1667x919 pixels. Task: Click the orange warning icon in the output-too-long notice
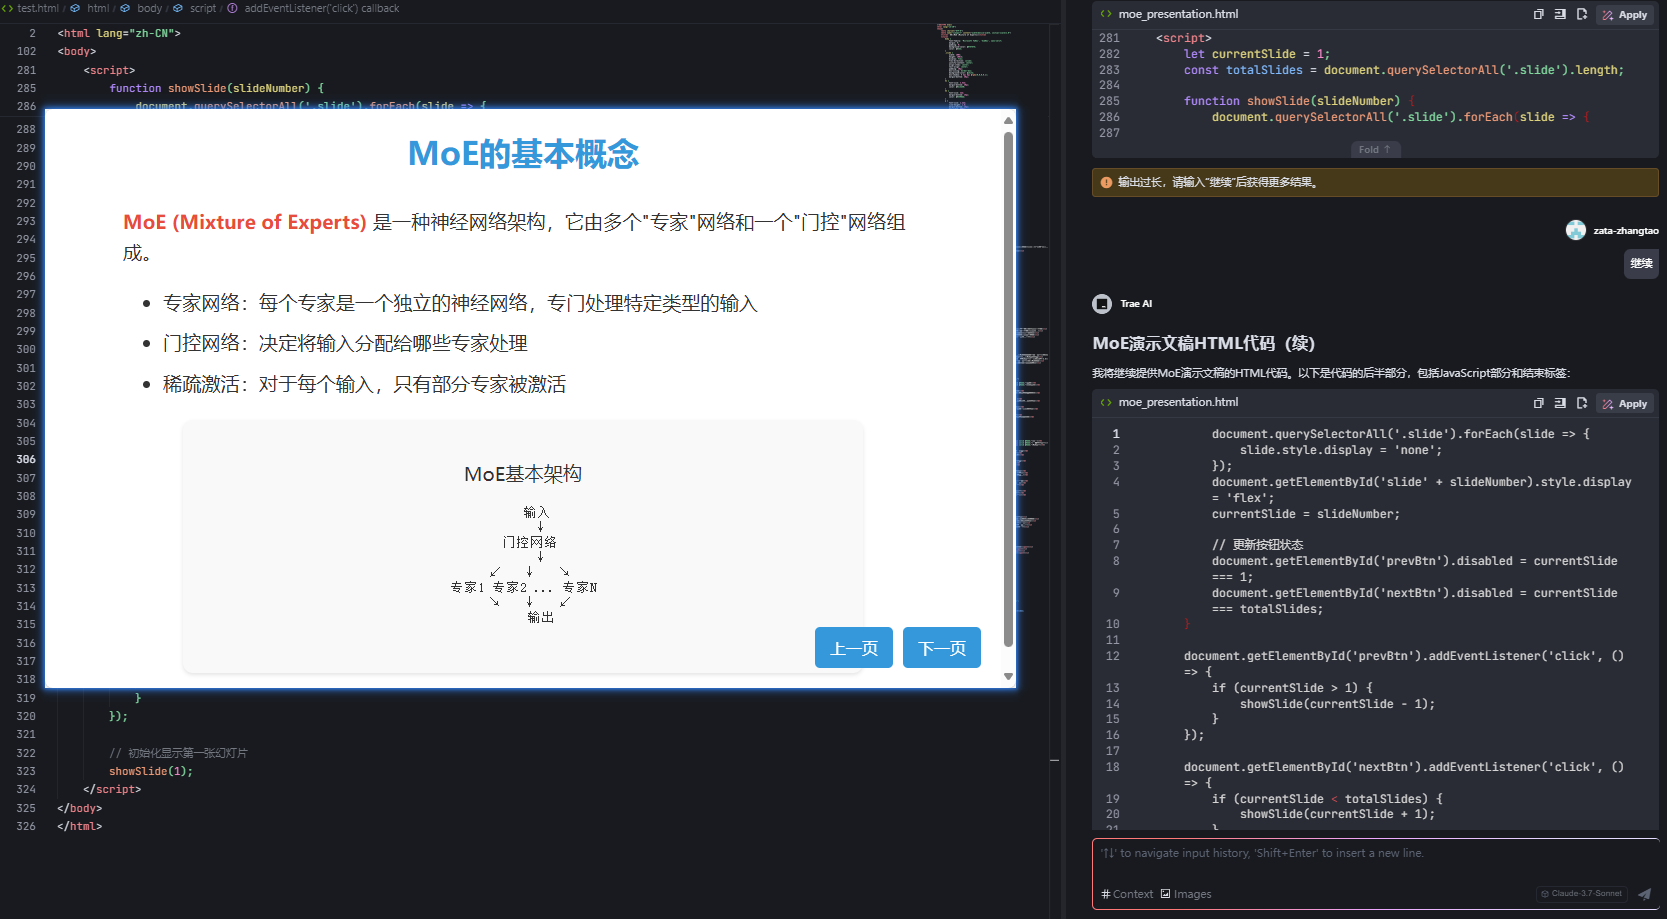(1106, 182)
